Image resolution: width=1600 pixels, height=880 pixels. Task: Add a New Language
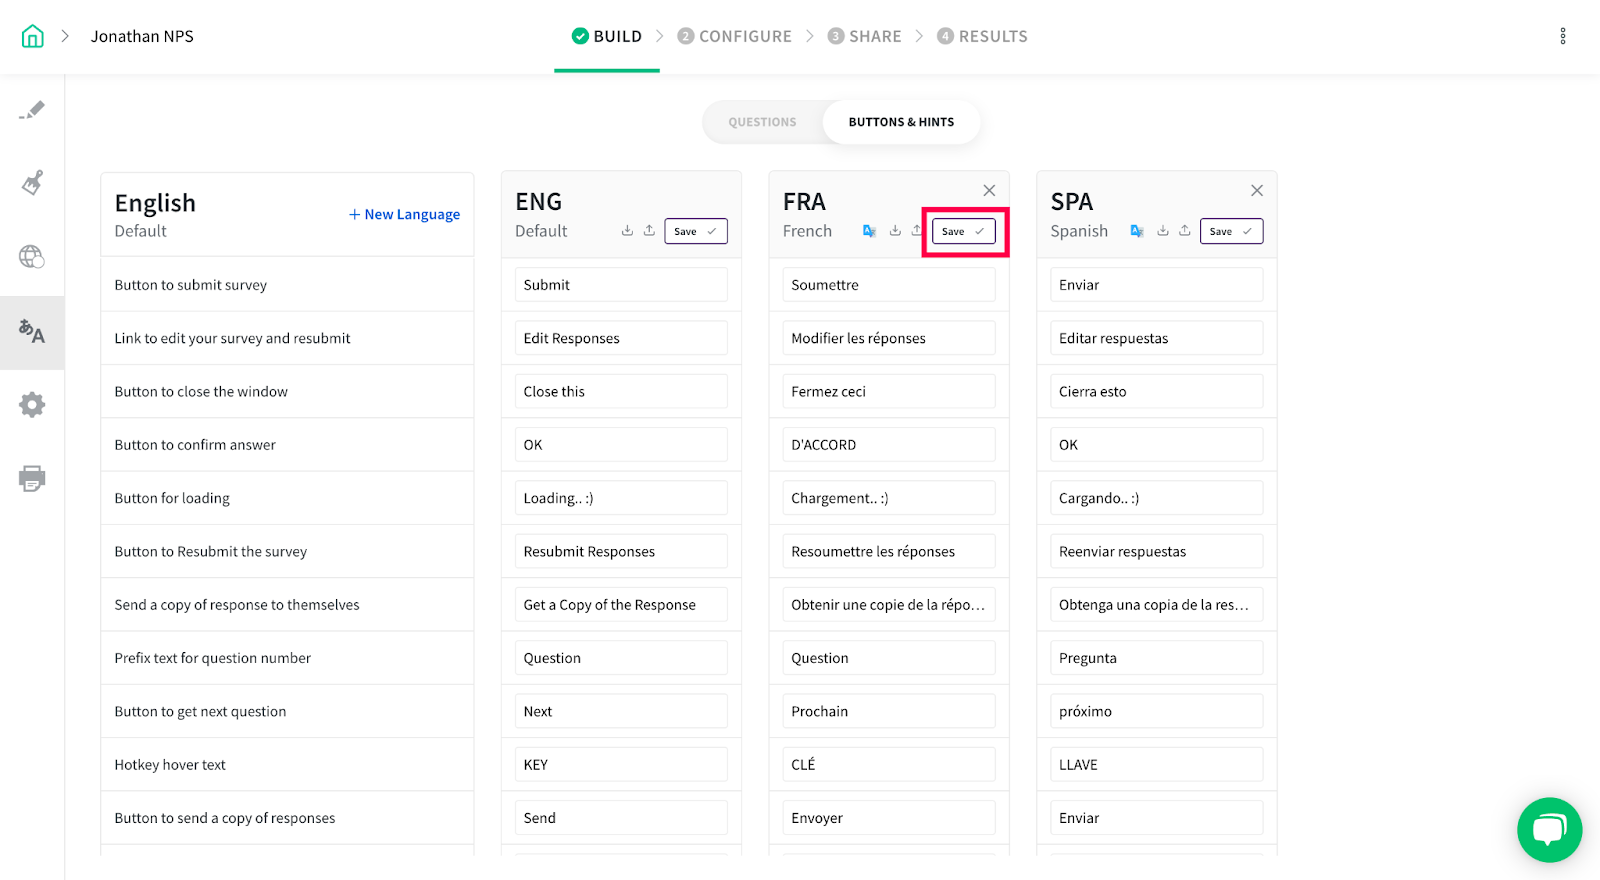click(404, 215)
